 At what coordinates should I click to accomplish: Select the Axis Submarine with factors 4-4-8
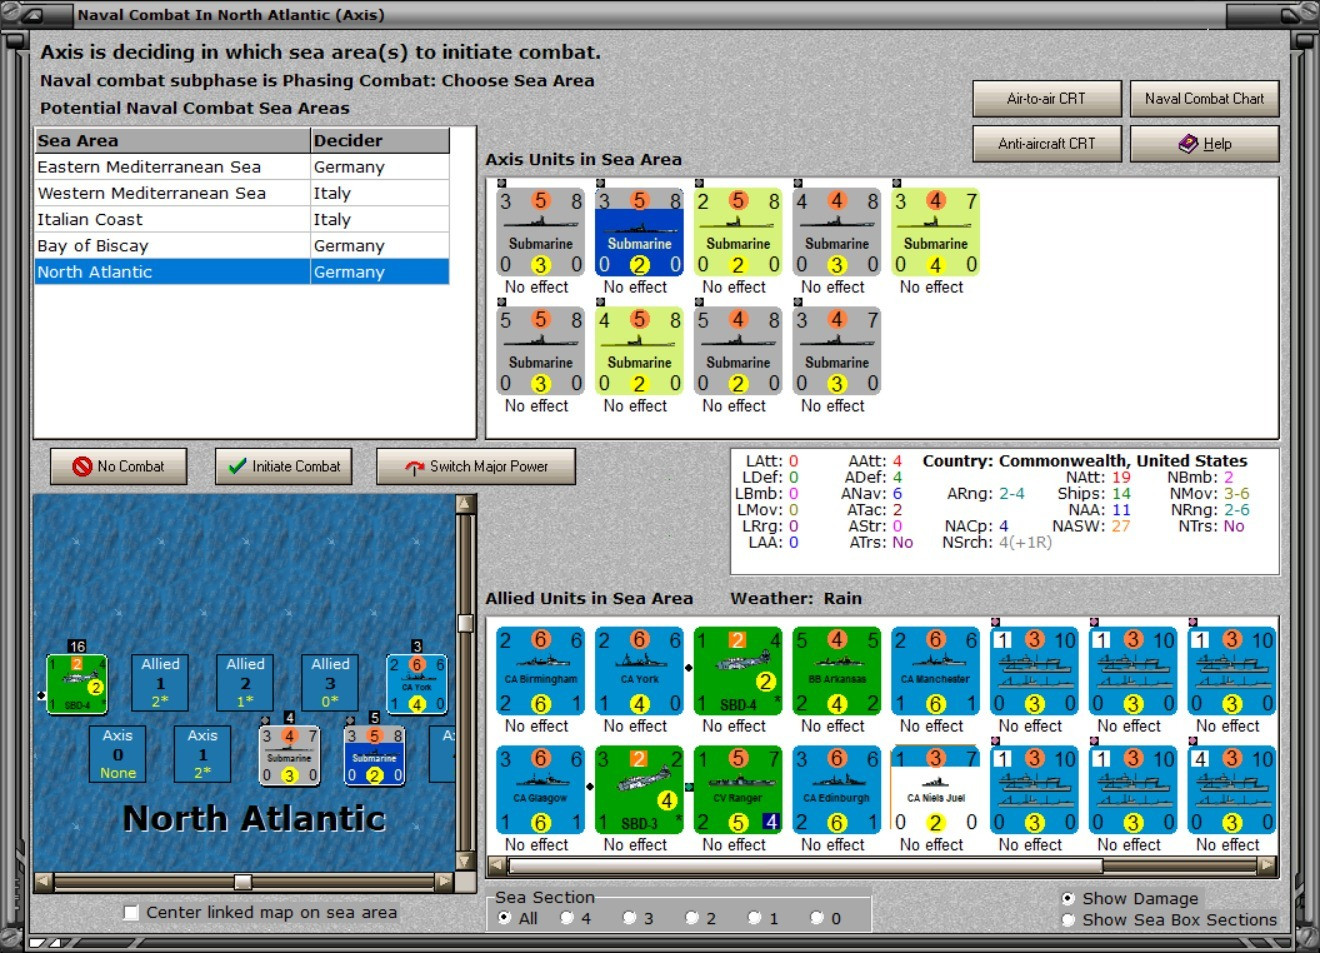pos(837,233)
